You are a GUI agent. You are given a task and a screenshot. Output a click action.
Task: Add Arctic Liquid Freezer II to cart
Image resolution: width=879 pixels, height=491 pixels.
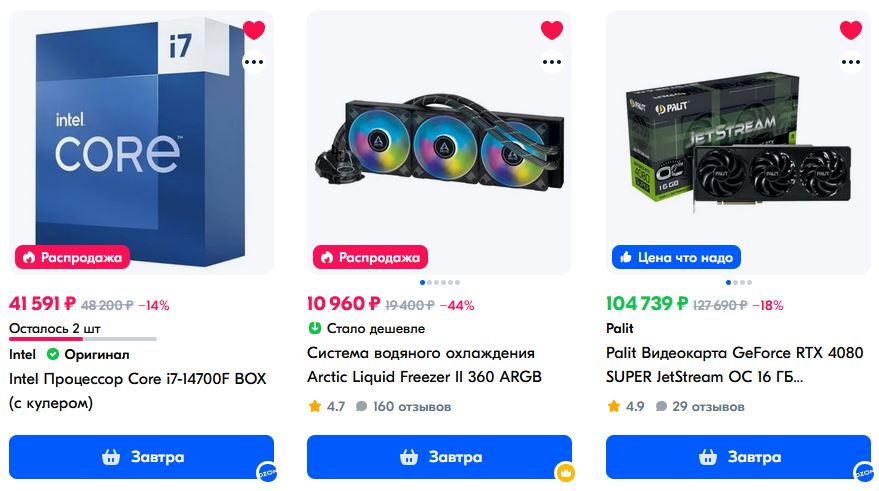click(439, 457)
